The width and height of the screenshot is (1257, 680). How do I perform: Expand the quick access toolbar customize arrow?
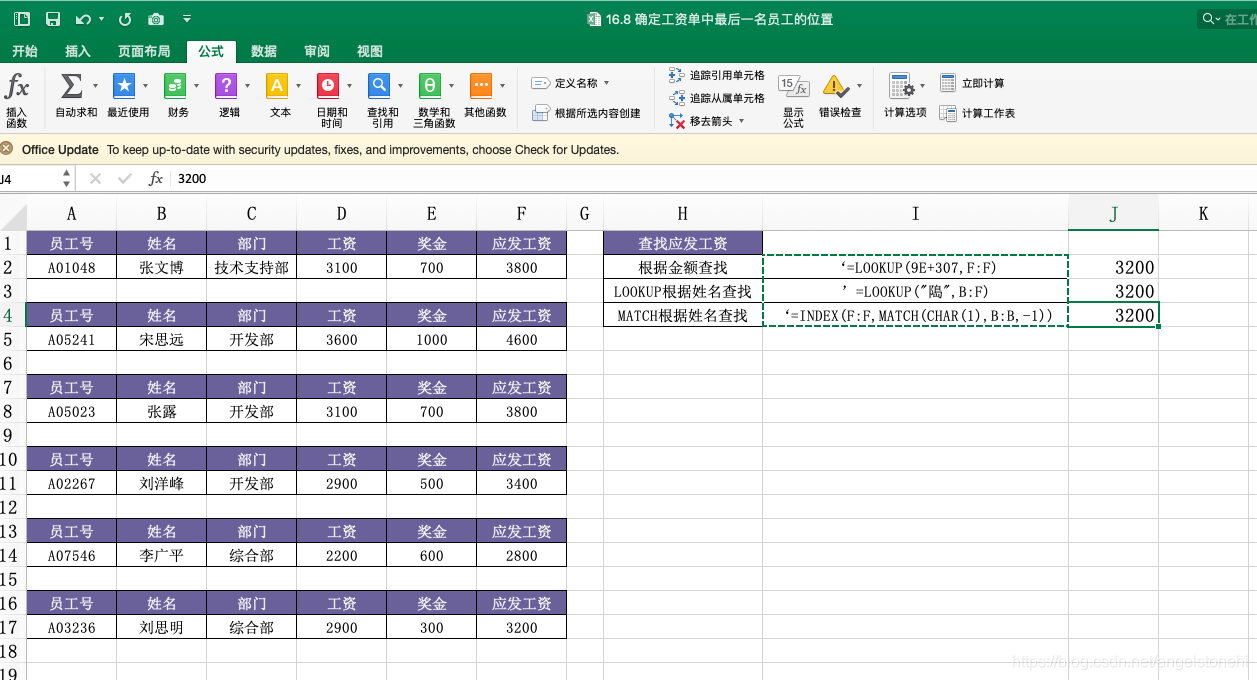coord(188,19)
